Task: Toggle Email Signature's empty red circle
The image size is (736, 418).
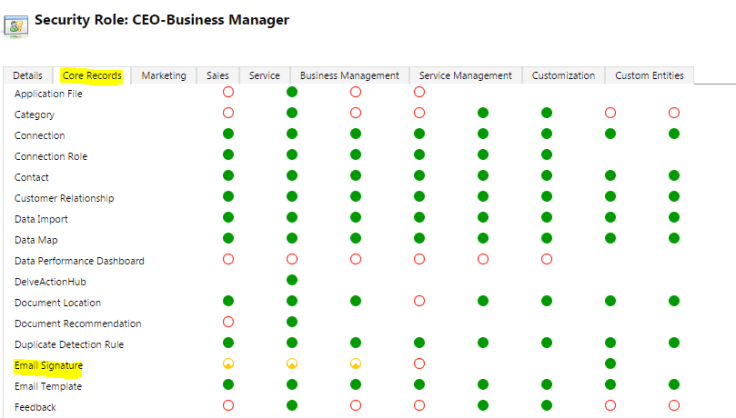Action: (419, 364)
